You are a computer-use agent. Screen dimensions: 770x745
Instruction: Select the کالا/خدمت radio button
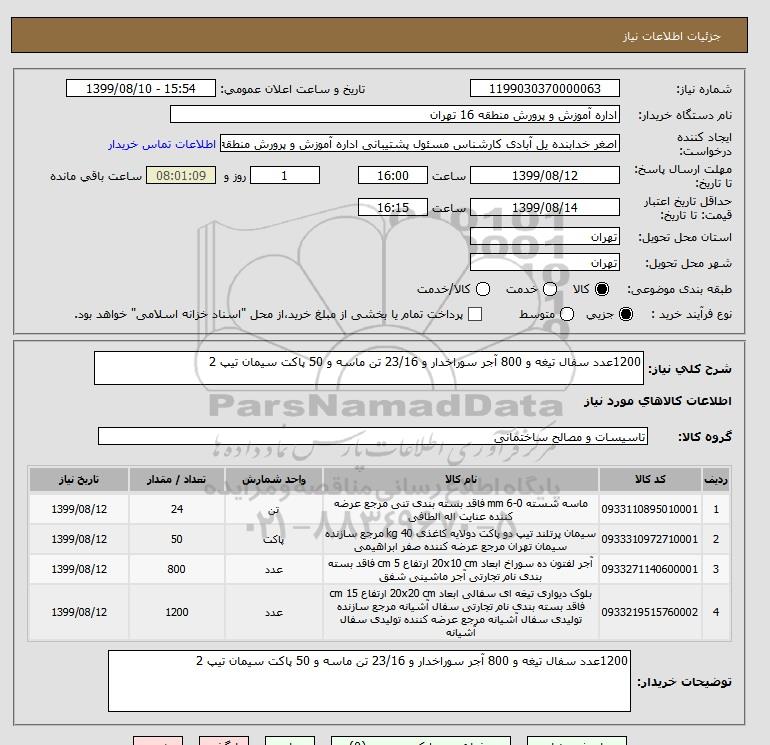(x=483, y=289)
